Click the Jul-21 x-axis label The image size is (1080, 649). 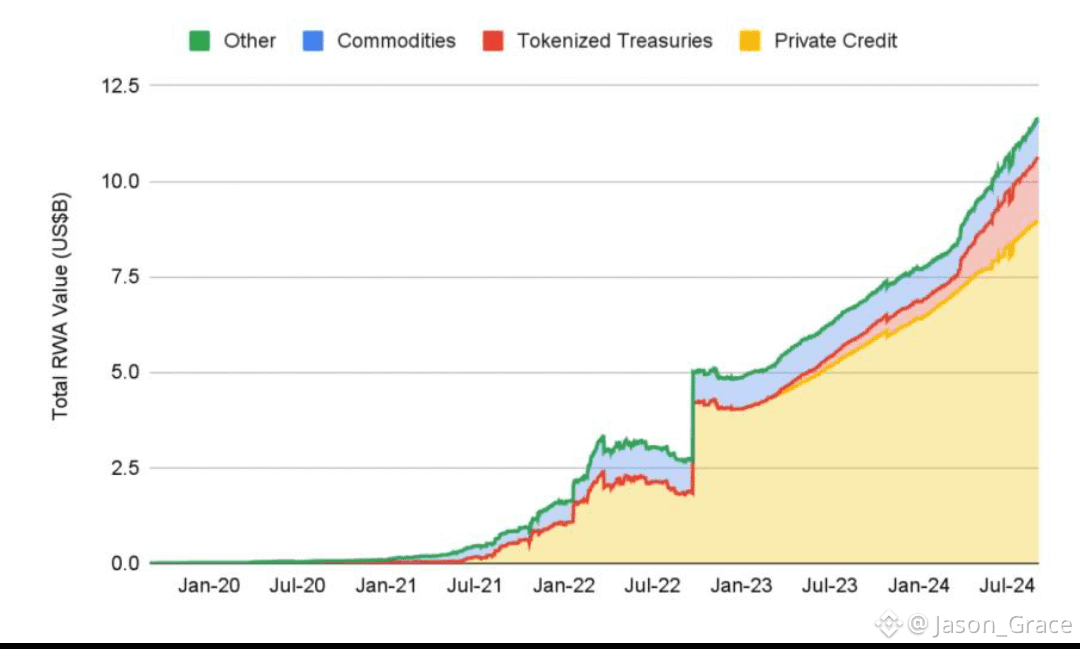pos(475,586)
